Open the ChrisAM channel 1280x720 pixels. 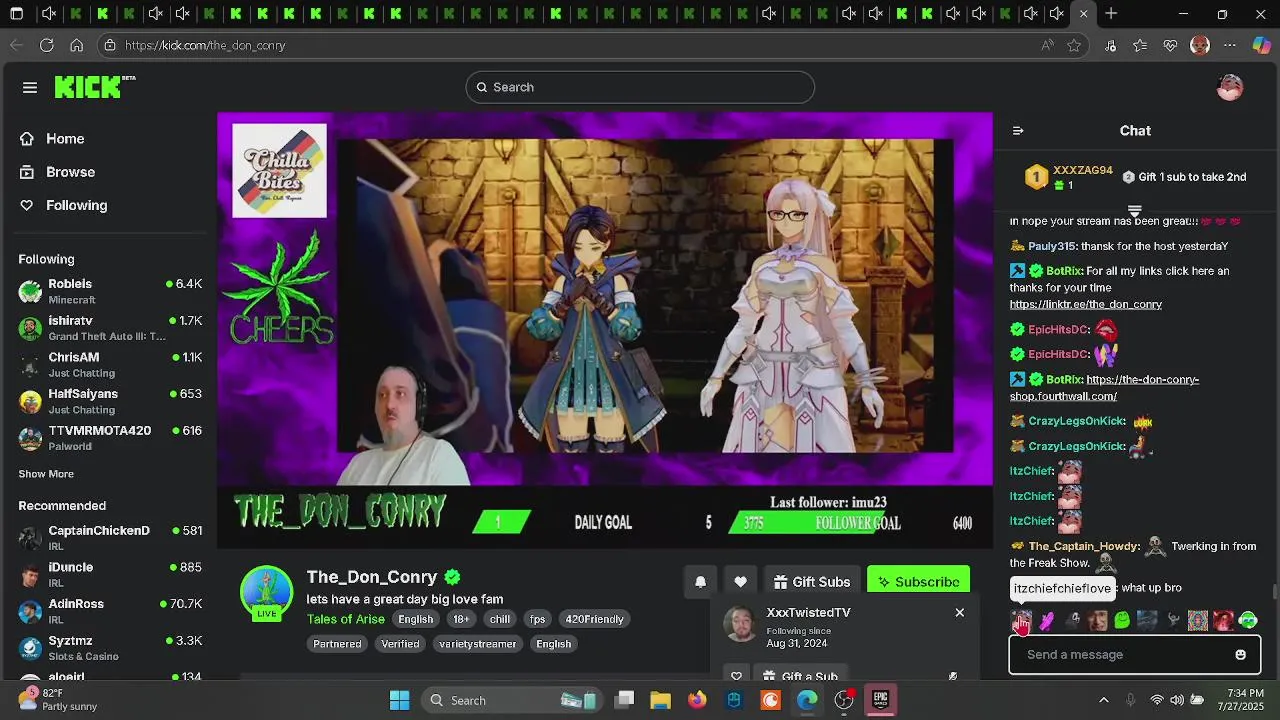(110, 364)
